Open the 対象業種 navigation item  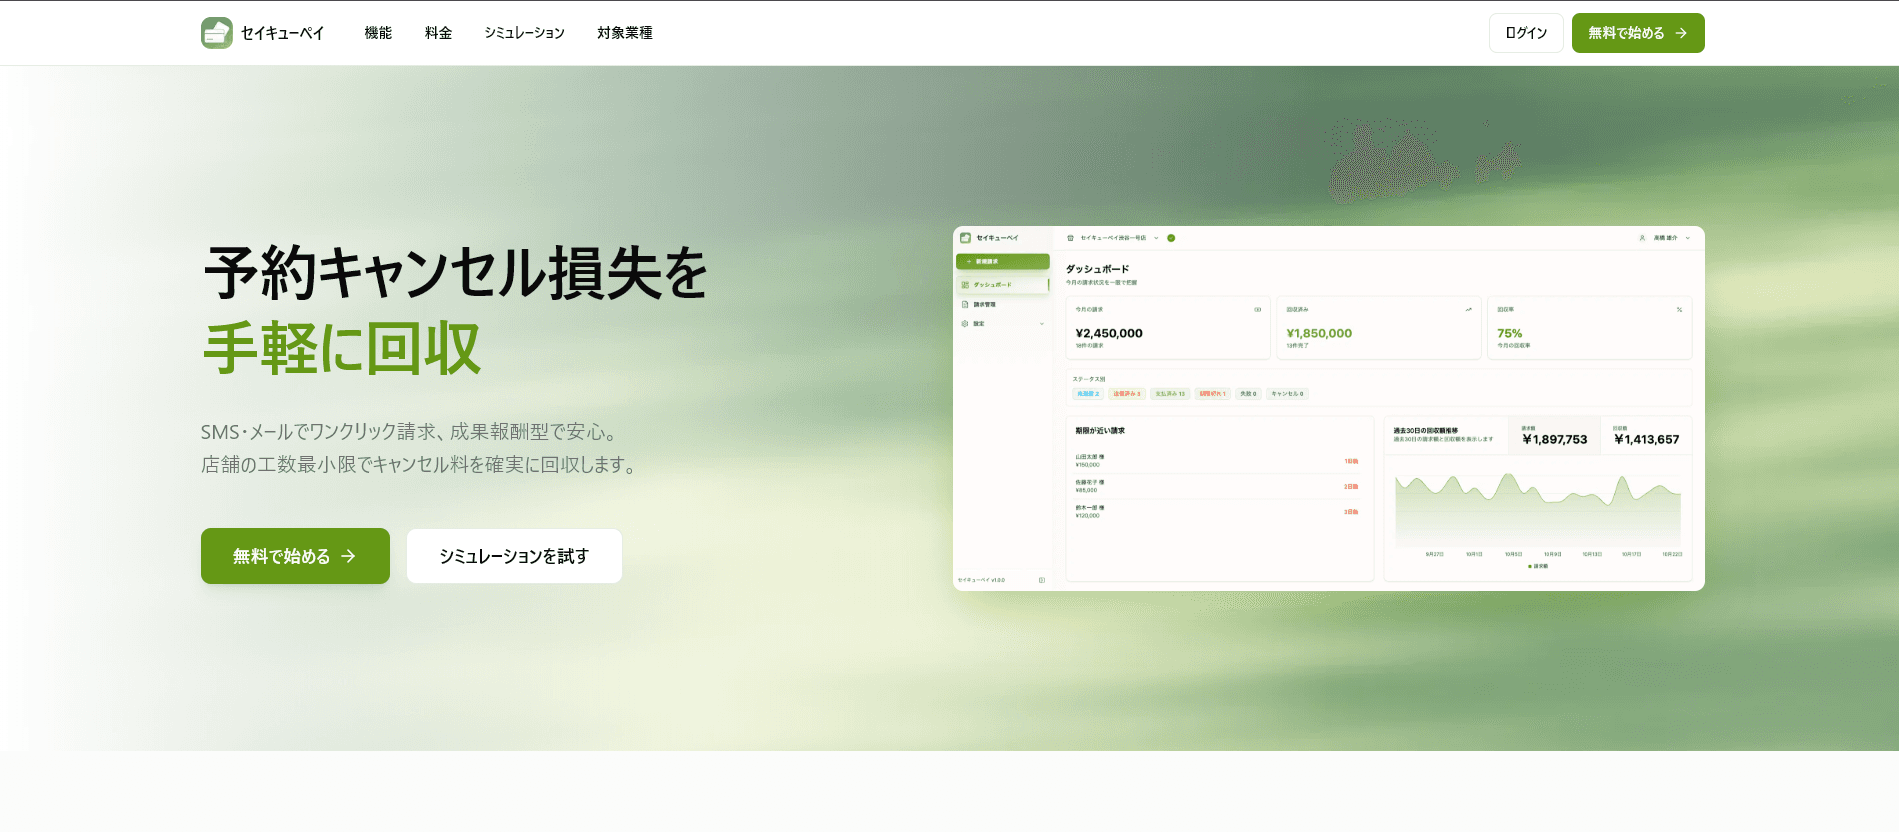(x=624, y=33)
